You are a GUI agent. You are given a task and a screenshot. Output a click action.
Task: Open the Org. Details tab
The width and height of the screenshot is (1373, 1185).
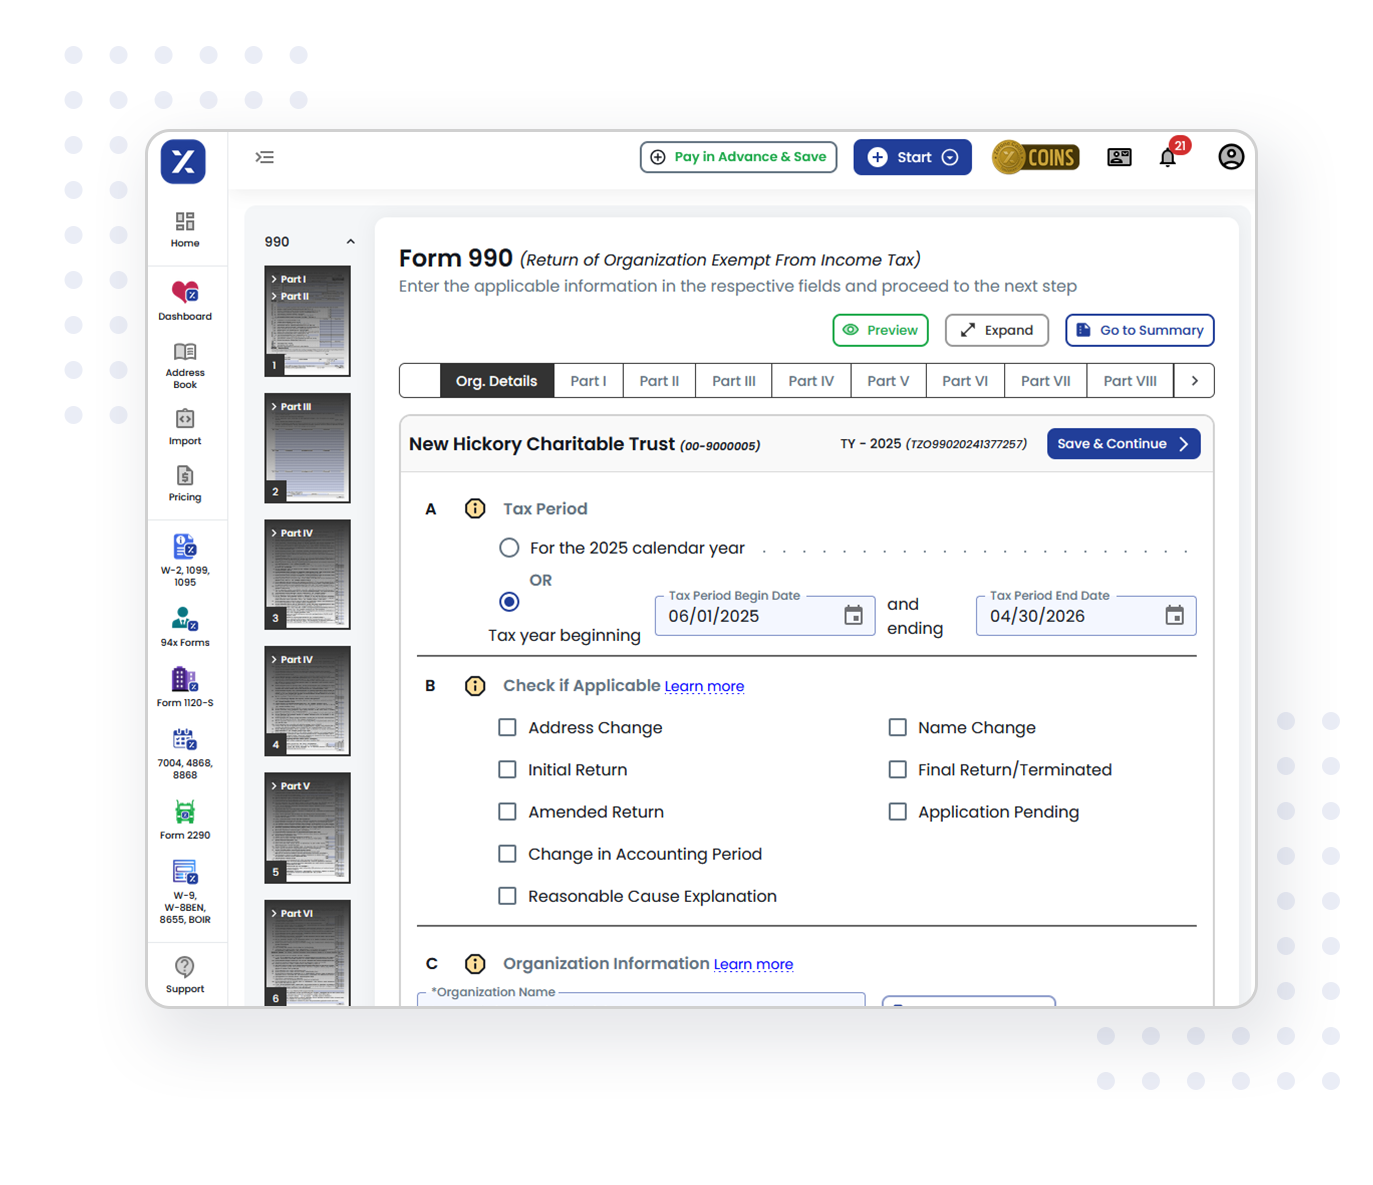tap(497, 380)
